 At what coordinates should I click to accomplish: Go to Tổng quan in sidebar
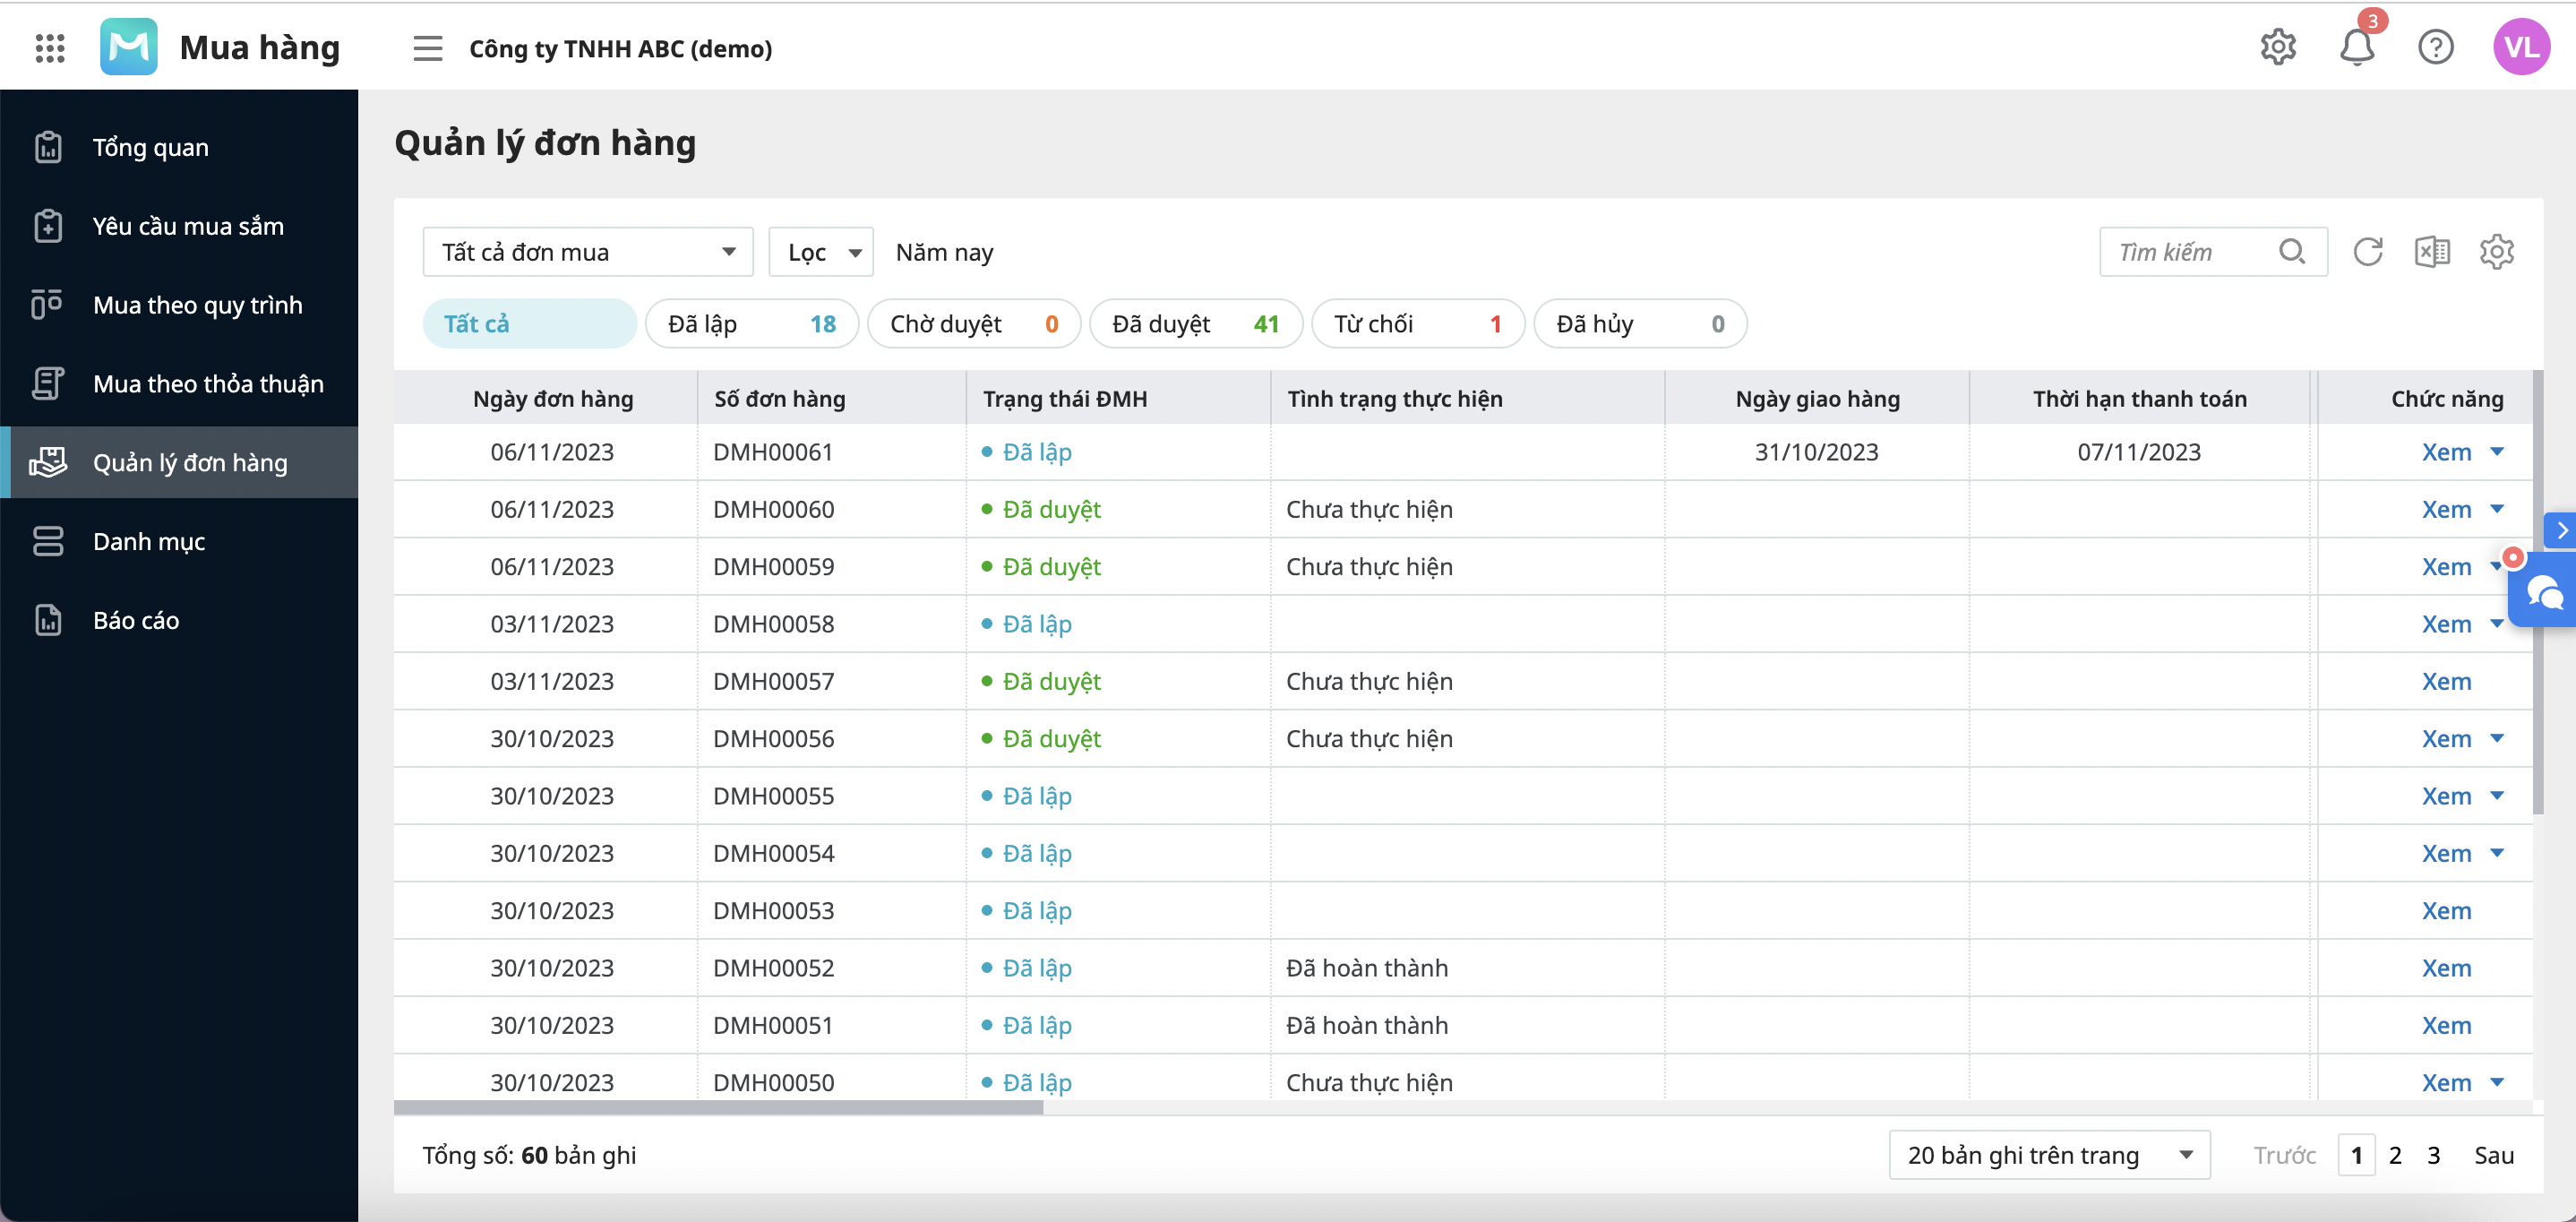179,147
